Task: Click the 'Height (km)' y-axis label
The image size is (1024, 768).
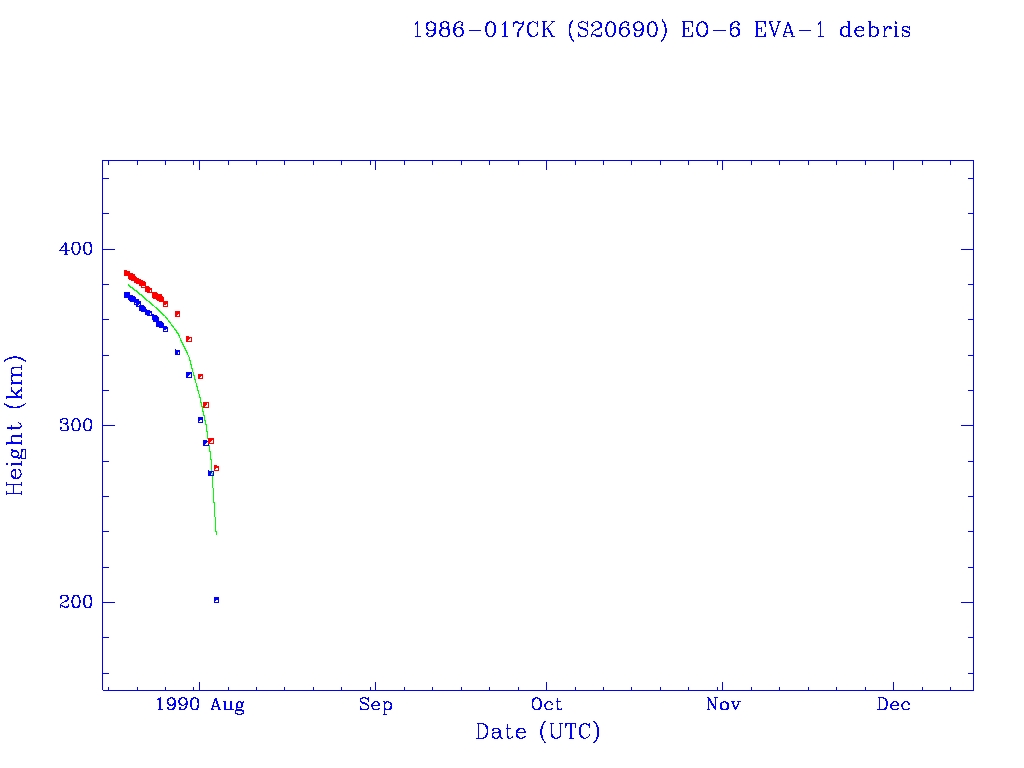Action: (15, 425)
